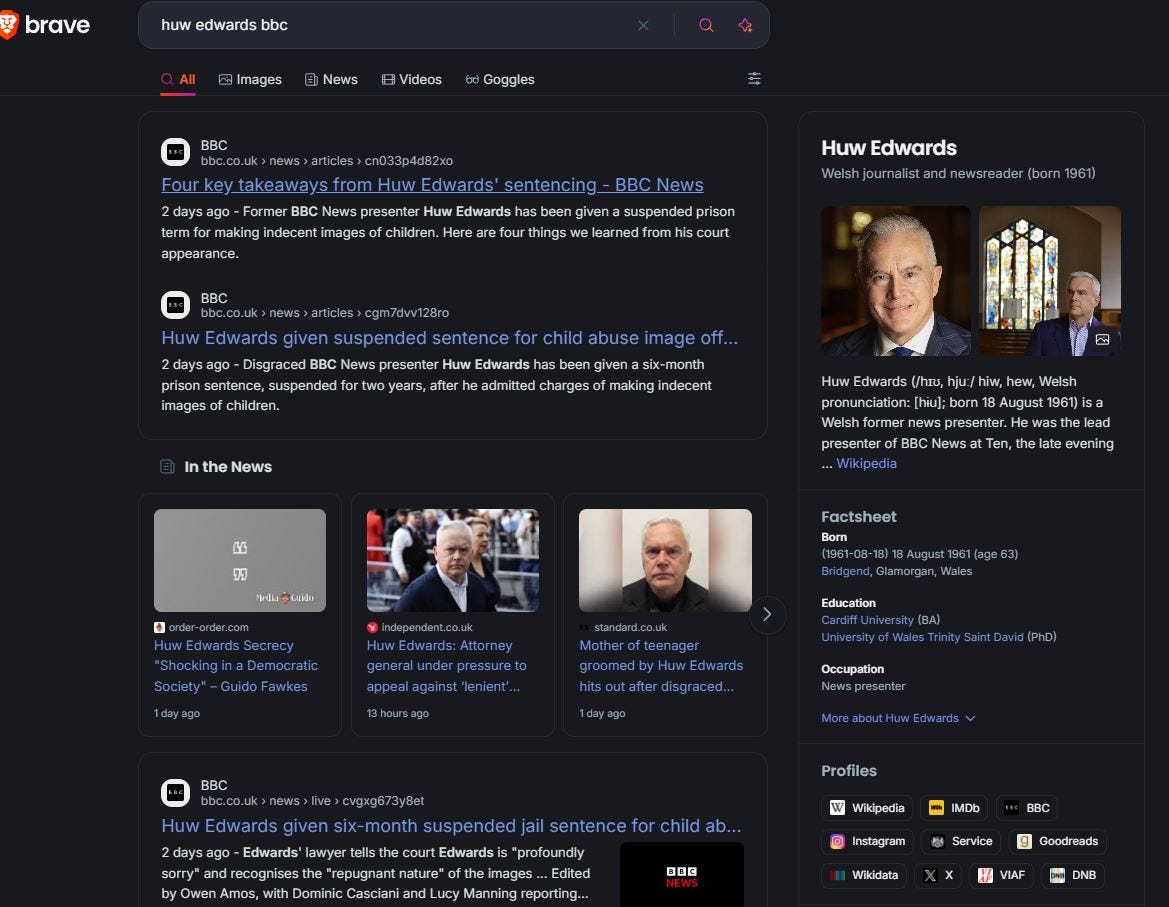Open the Wikipedia profile button
Screen dimensions: 1169x907
pos(867,808)
